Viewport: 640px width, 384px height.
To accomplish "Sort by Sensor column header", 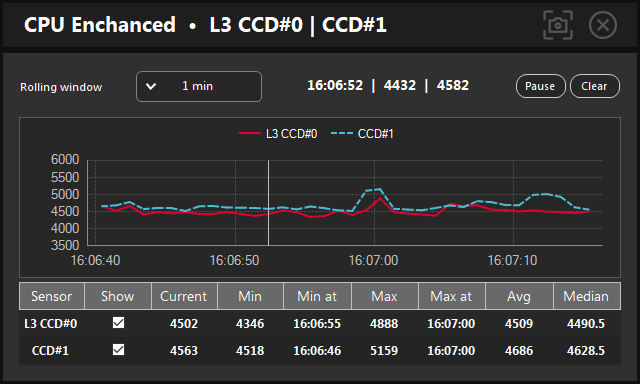I will click(51, 296).
